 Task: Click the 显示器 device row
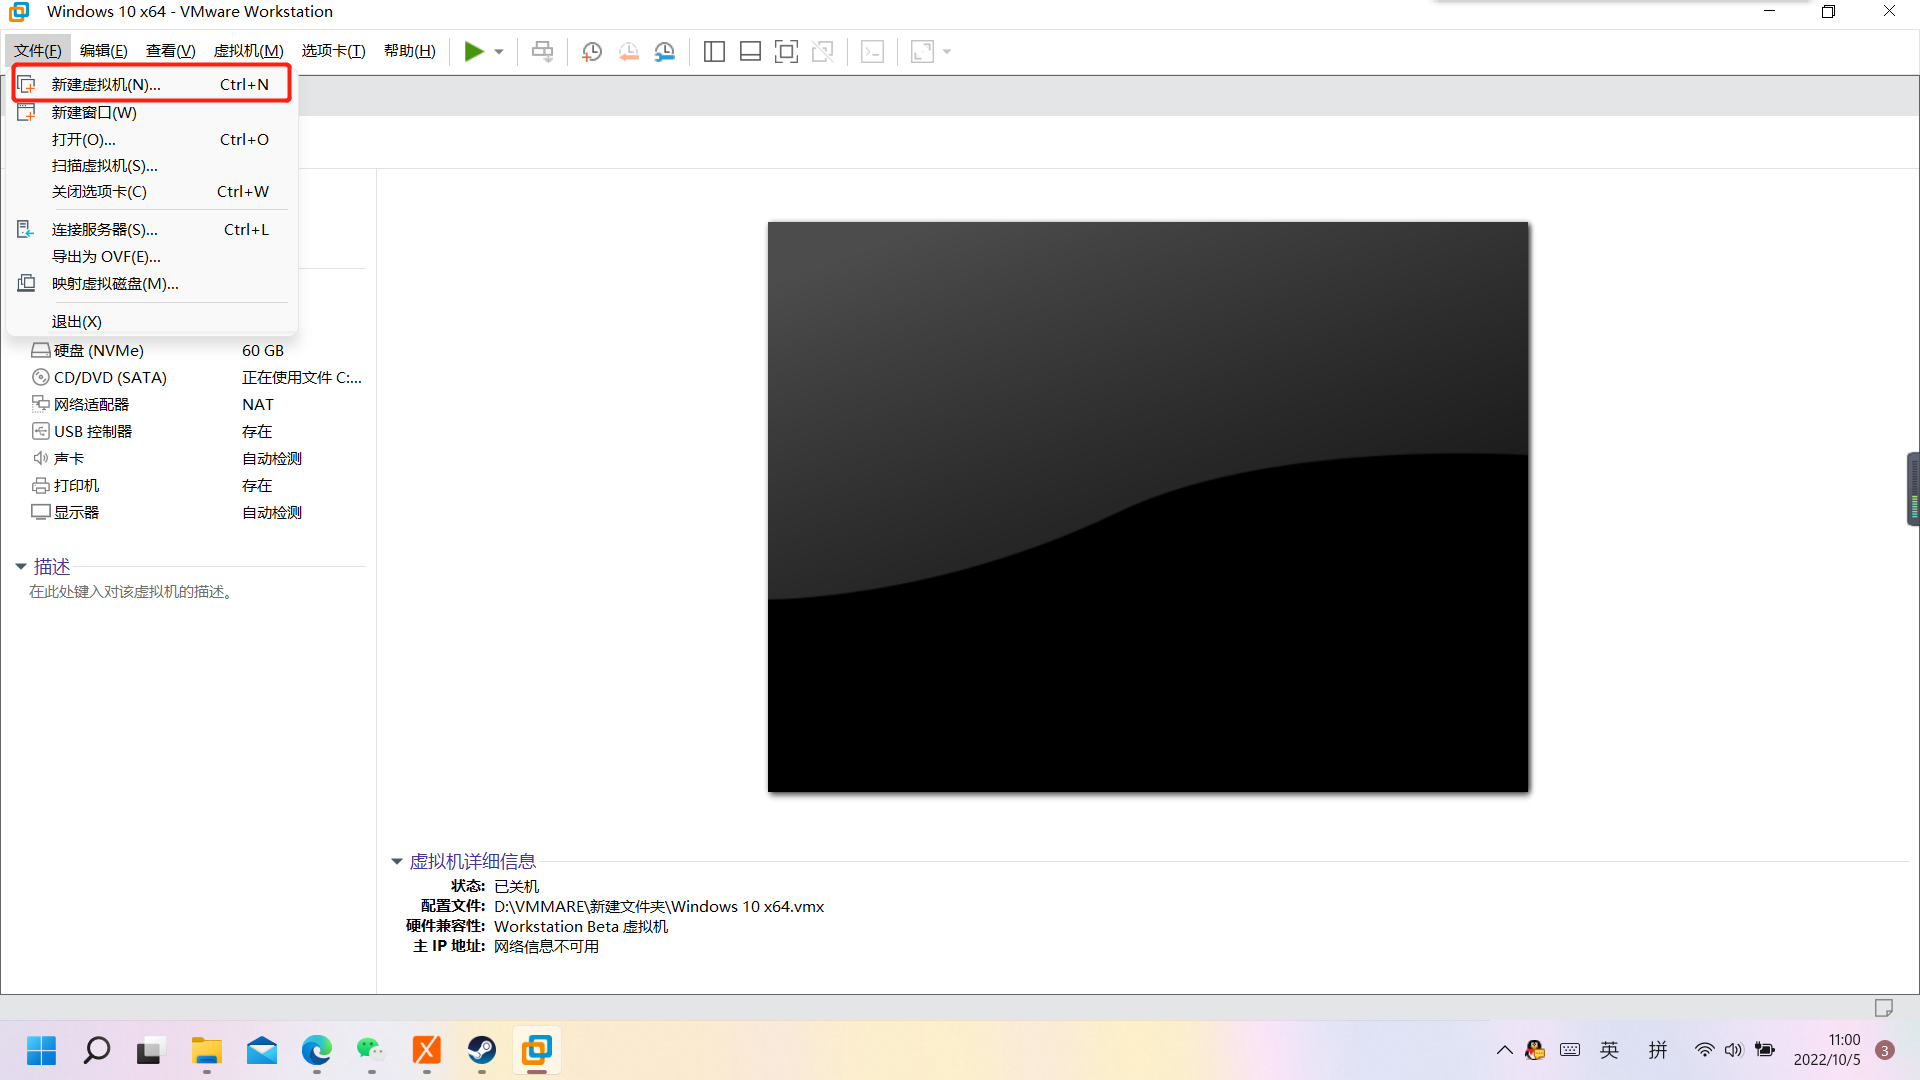click(x=197, y=512)
